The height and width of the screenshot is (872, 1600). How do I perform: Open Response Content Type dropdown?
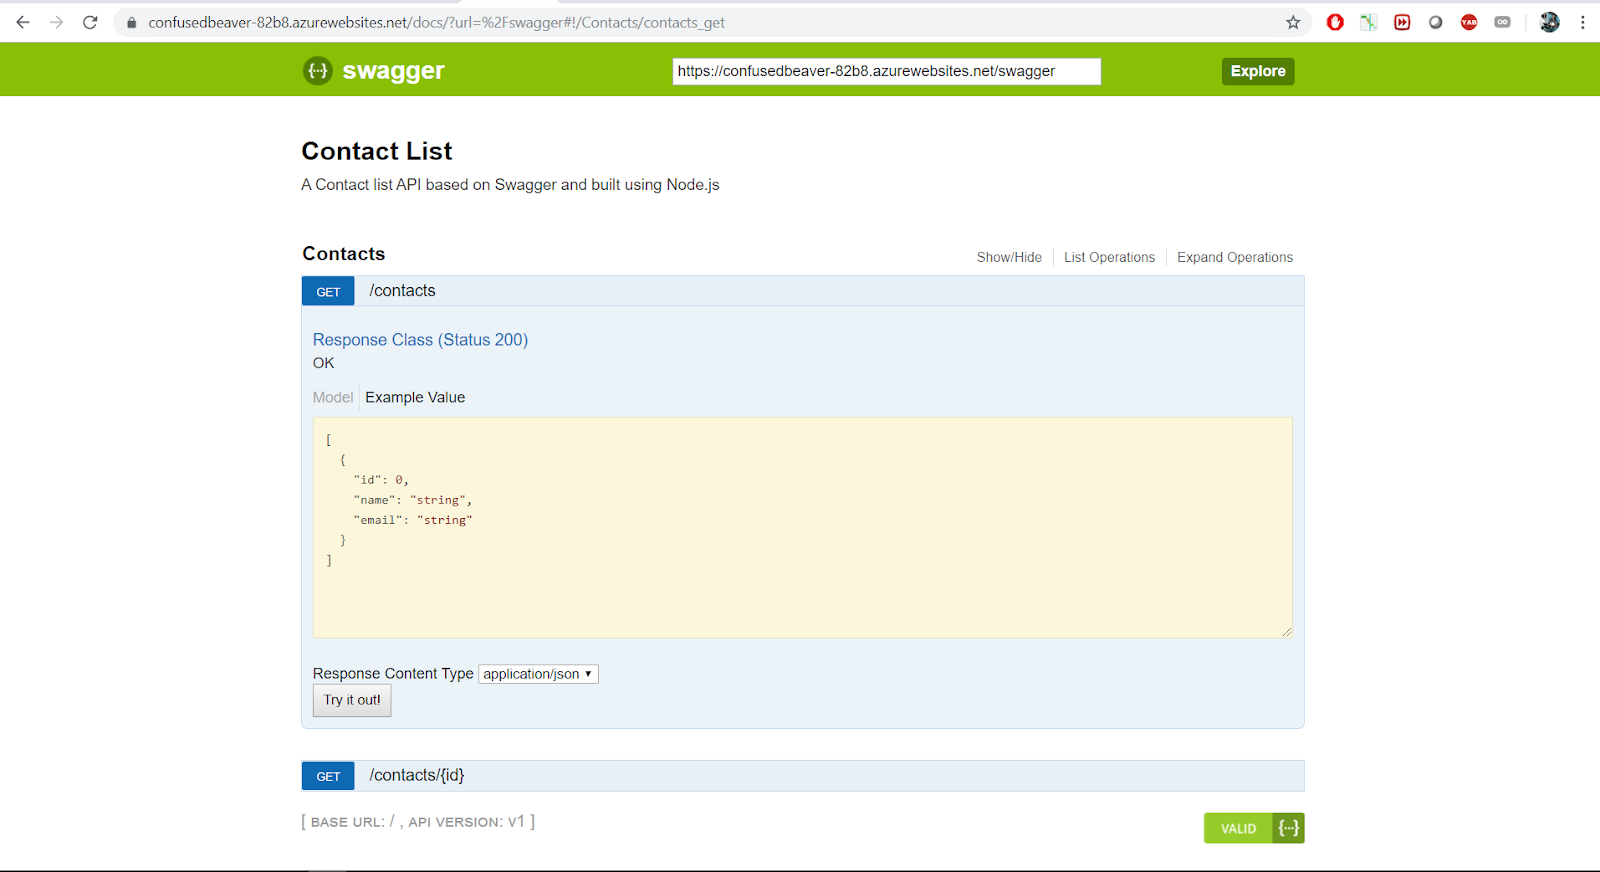click(538, 674)
